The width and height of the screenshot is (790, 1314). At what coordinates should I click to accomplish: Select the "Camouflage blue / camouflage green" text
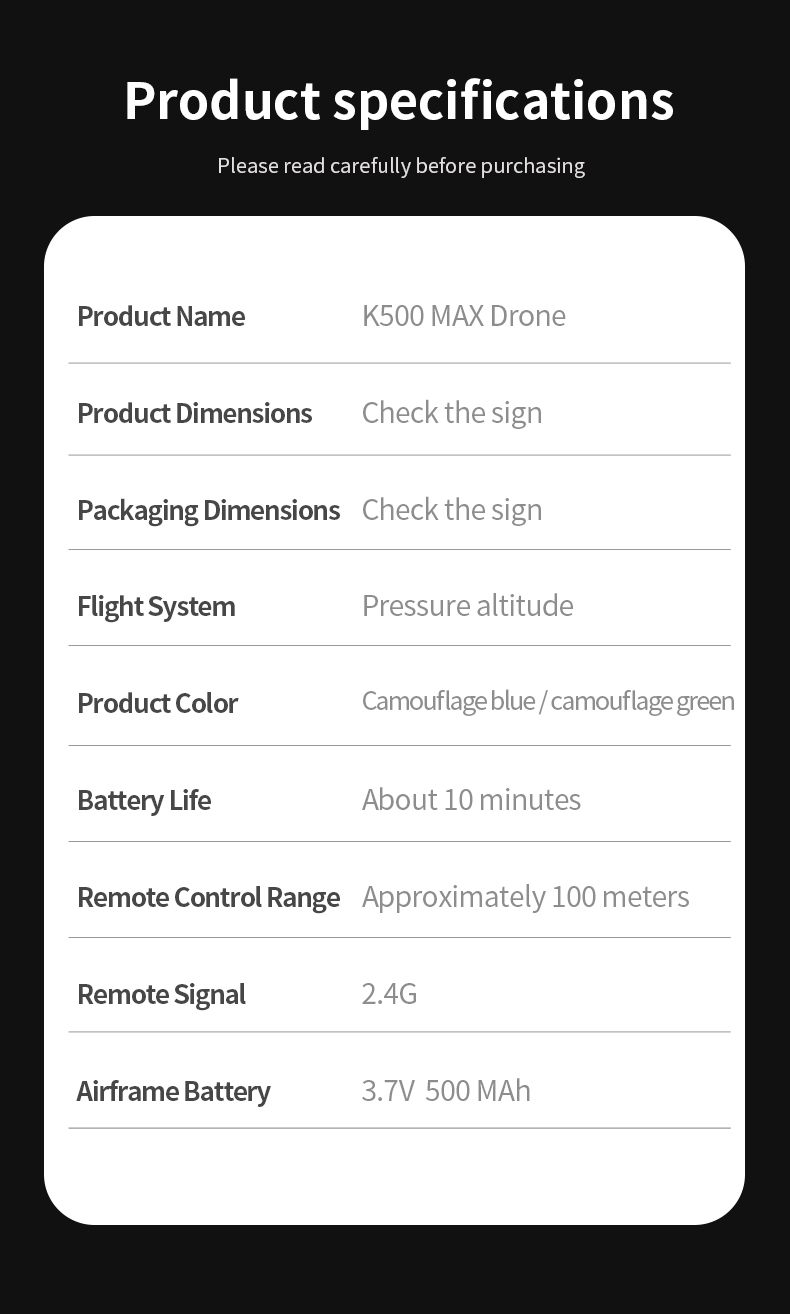point(547,701)
